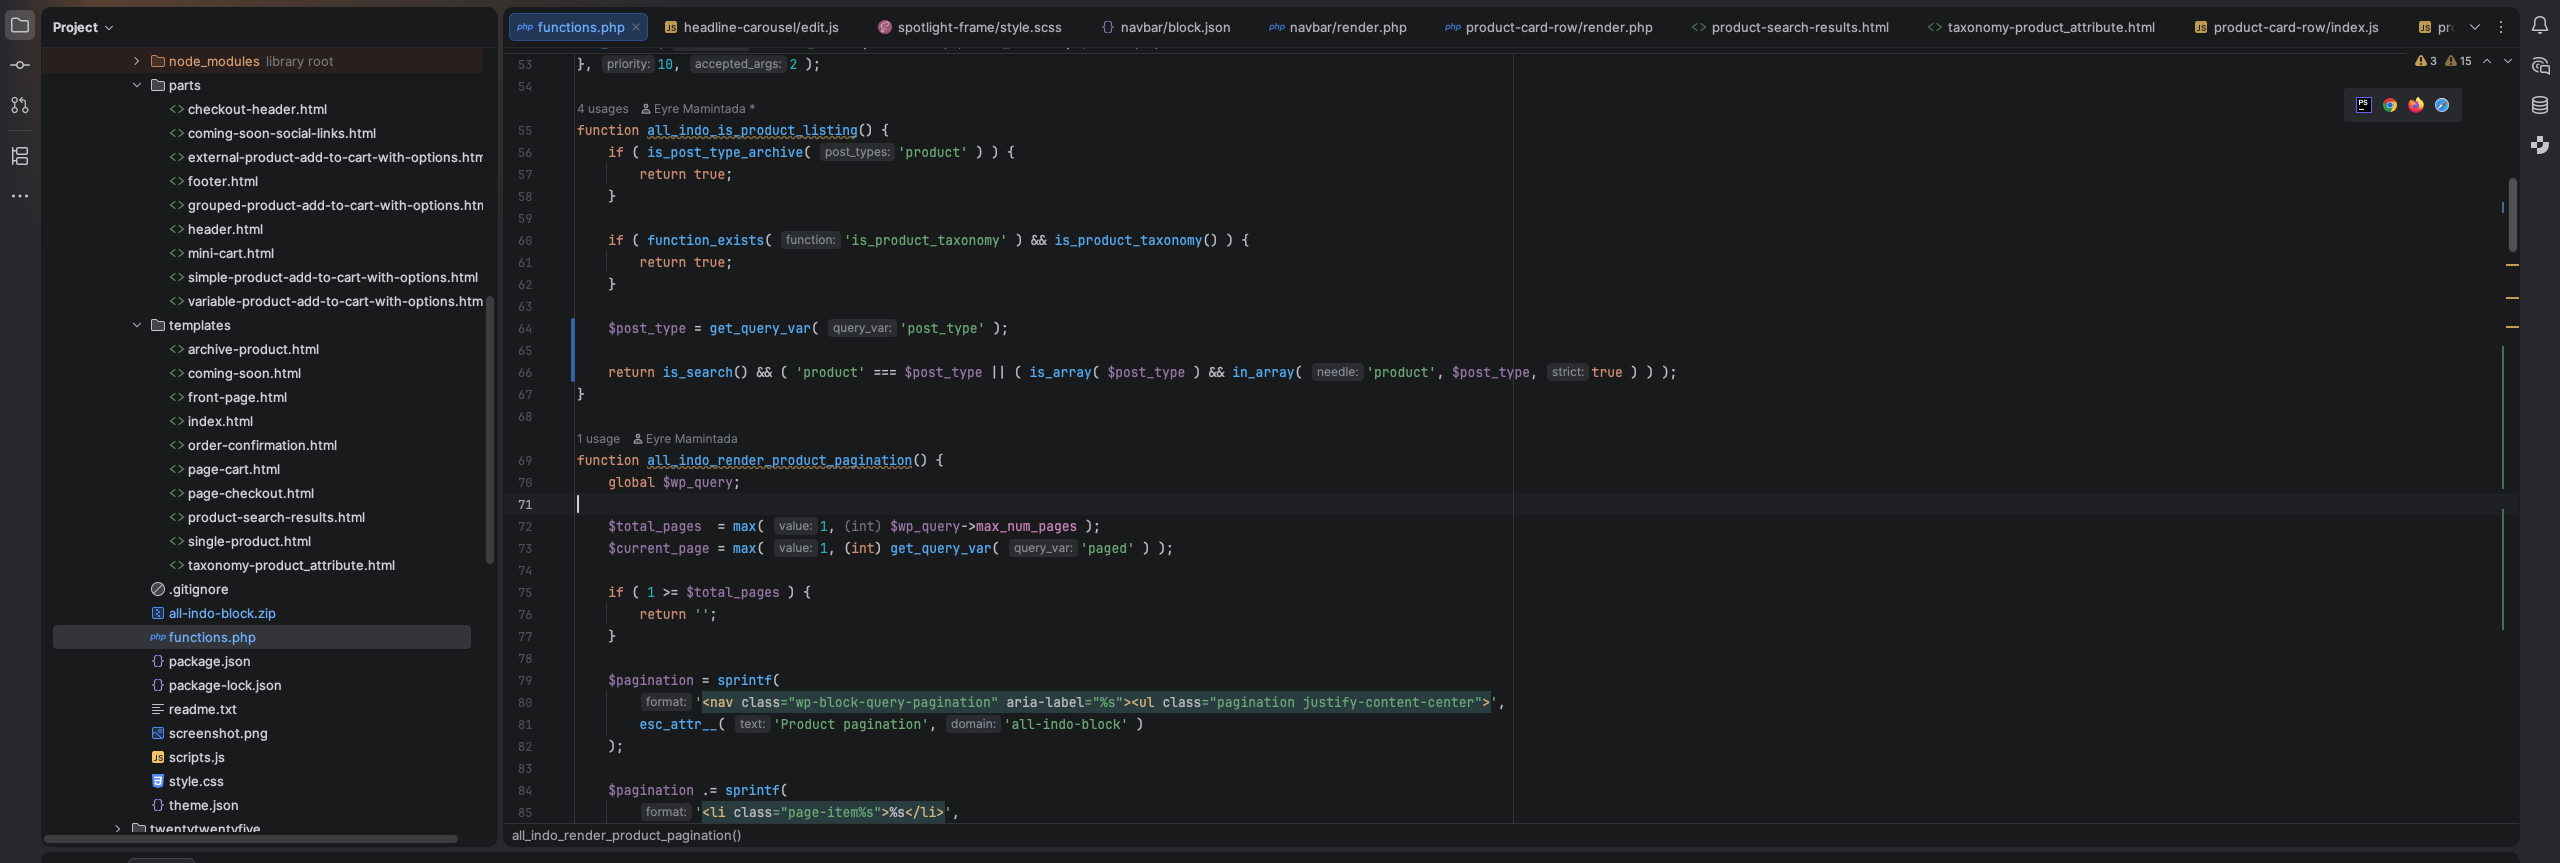Open single-product.html template
This screenshot has width=2560, height=863.
249,541
